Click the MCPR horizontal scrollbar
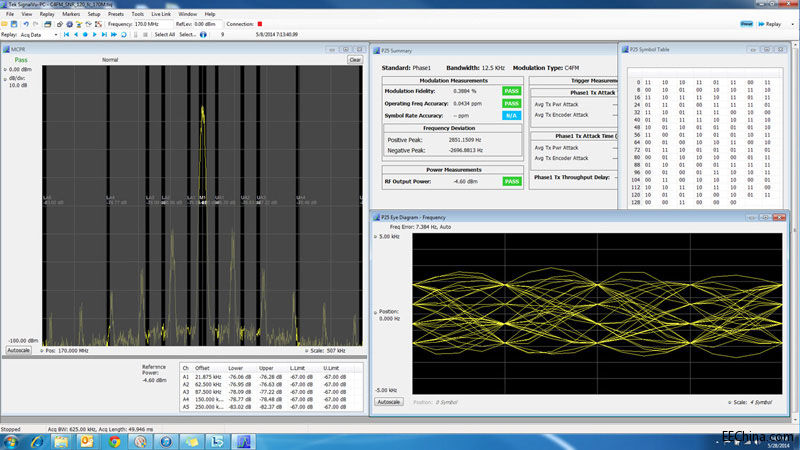Viewport: 800px width, 450px height. (185, 357)
